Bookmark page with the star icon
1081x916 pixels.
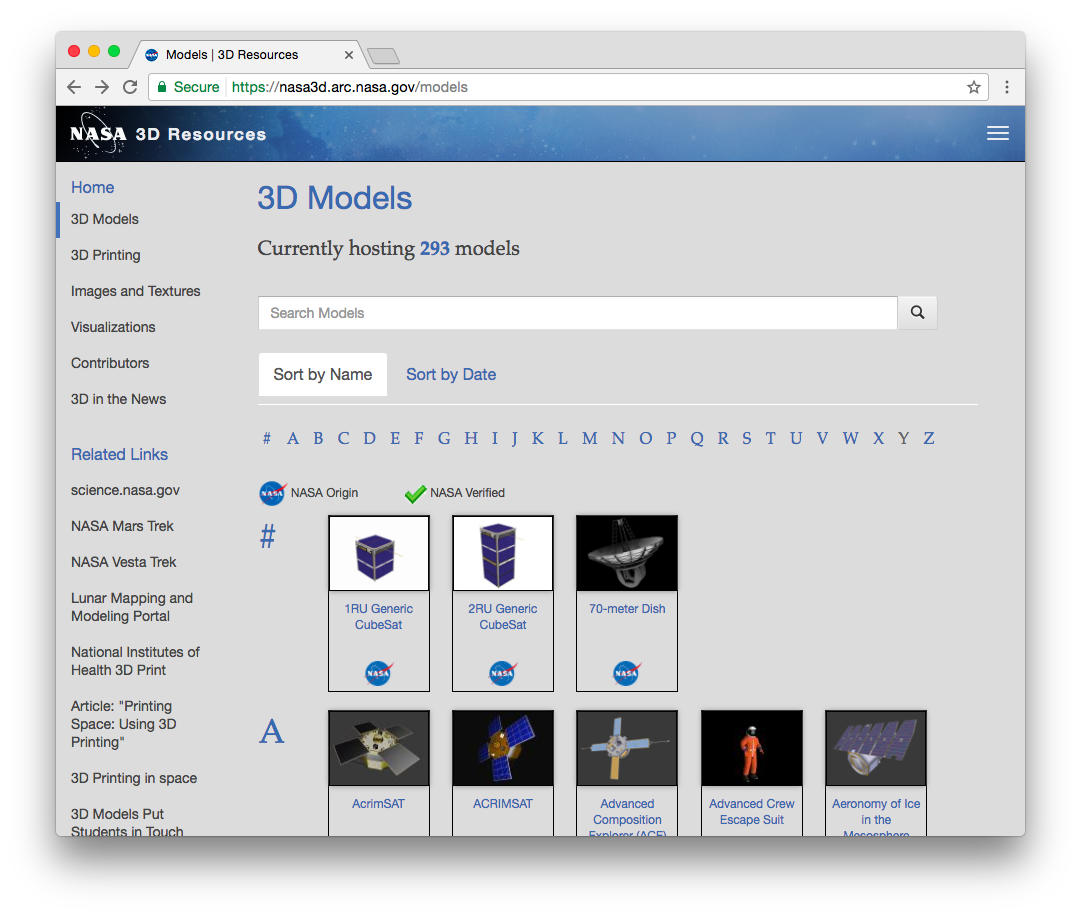click(x=973, y=87)
